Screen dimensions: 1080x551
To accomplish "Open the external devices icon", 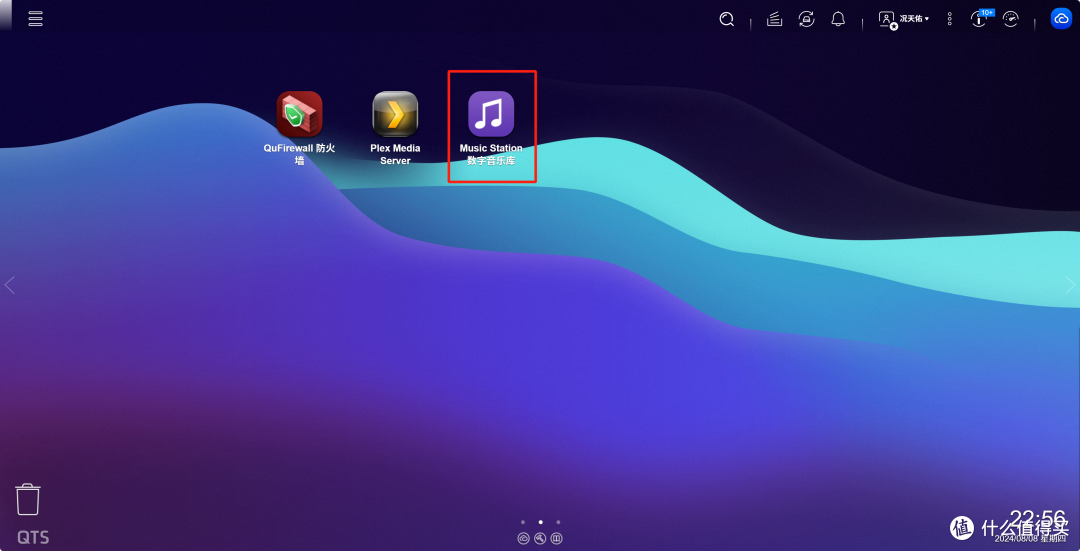I will tap(807, 19).
